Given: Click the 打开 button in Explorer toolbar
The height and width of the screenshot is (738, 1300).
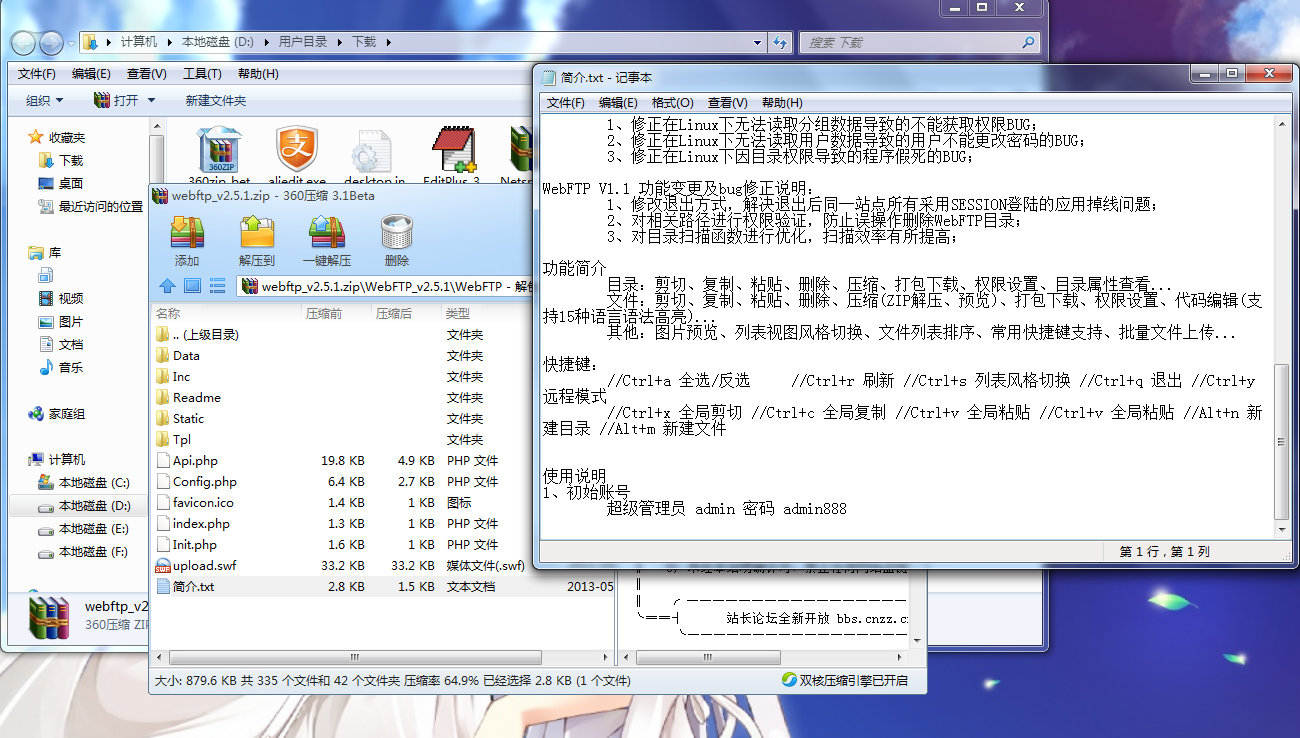Looking at the screenshot, I should tap(116, 100).
